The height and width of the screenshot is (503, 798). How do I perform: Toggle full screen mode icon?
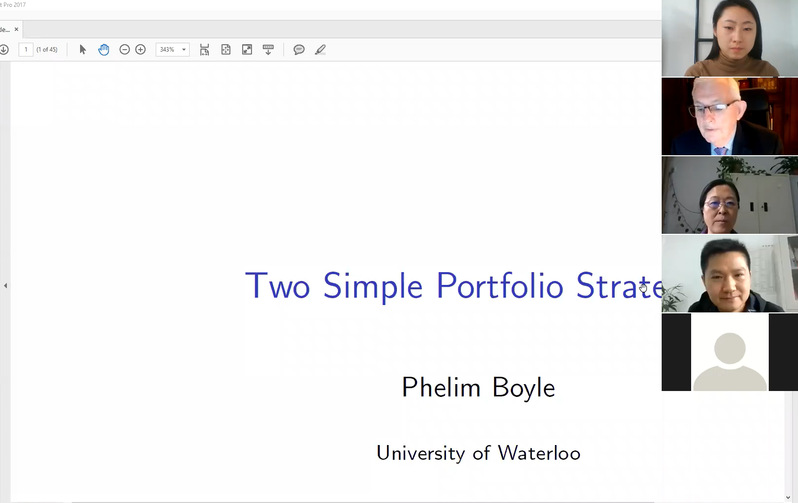tap(247, 49)
